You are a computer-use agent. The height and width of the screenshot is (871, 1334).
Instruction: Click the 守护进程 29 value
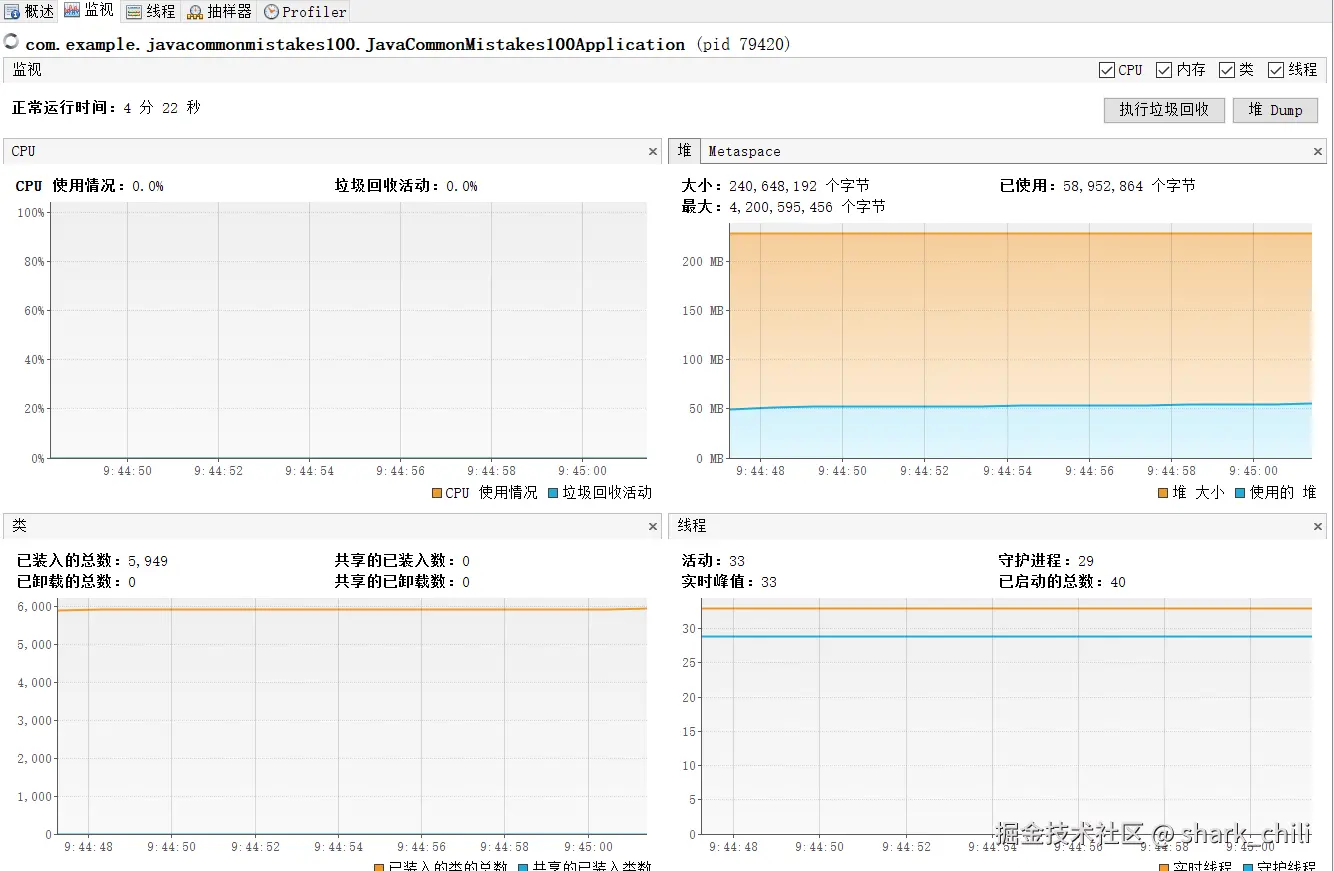1086,561
